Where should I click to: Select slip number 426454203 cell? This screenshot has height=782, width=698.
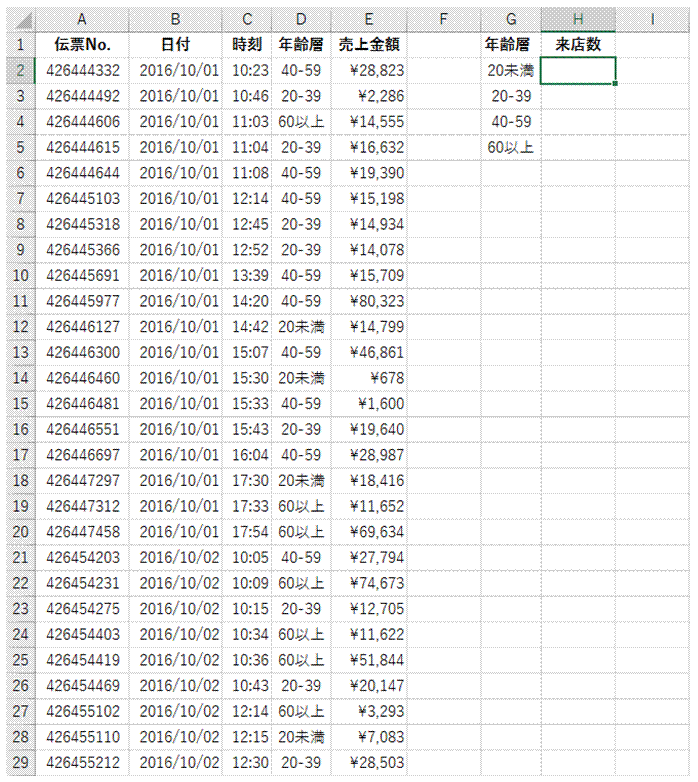tap(82, 558)
